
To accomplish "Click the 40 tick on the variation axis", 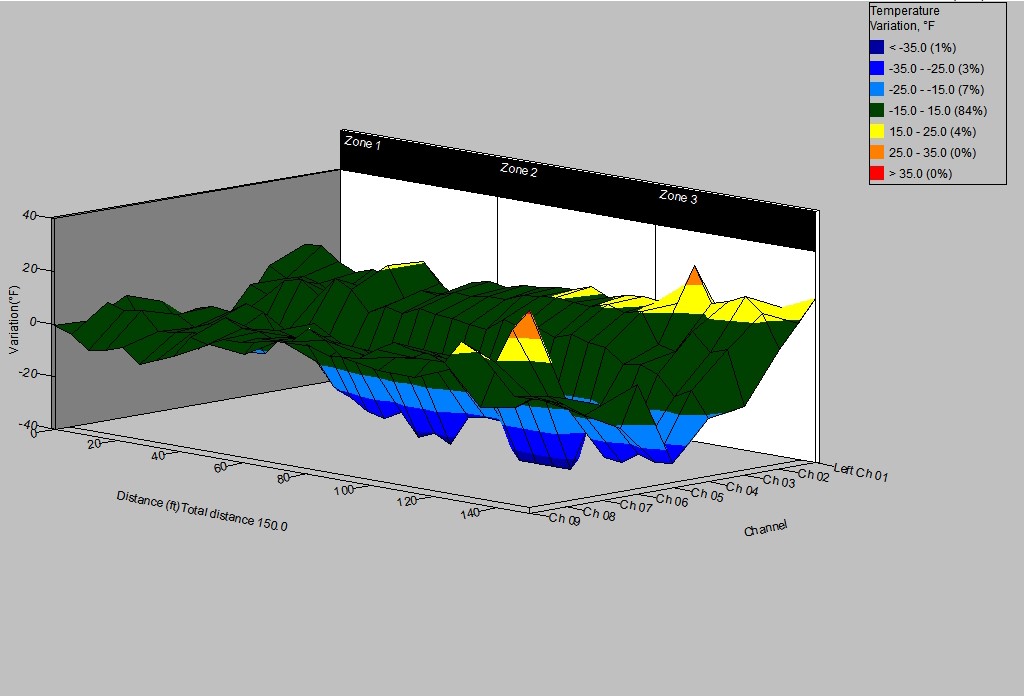I will coord(28,216).
